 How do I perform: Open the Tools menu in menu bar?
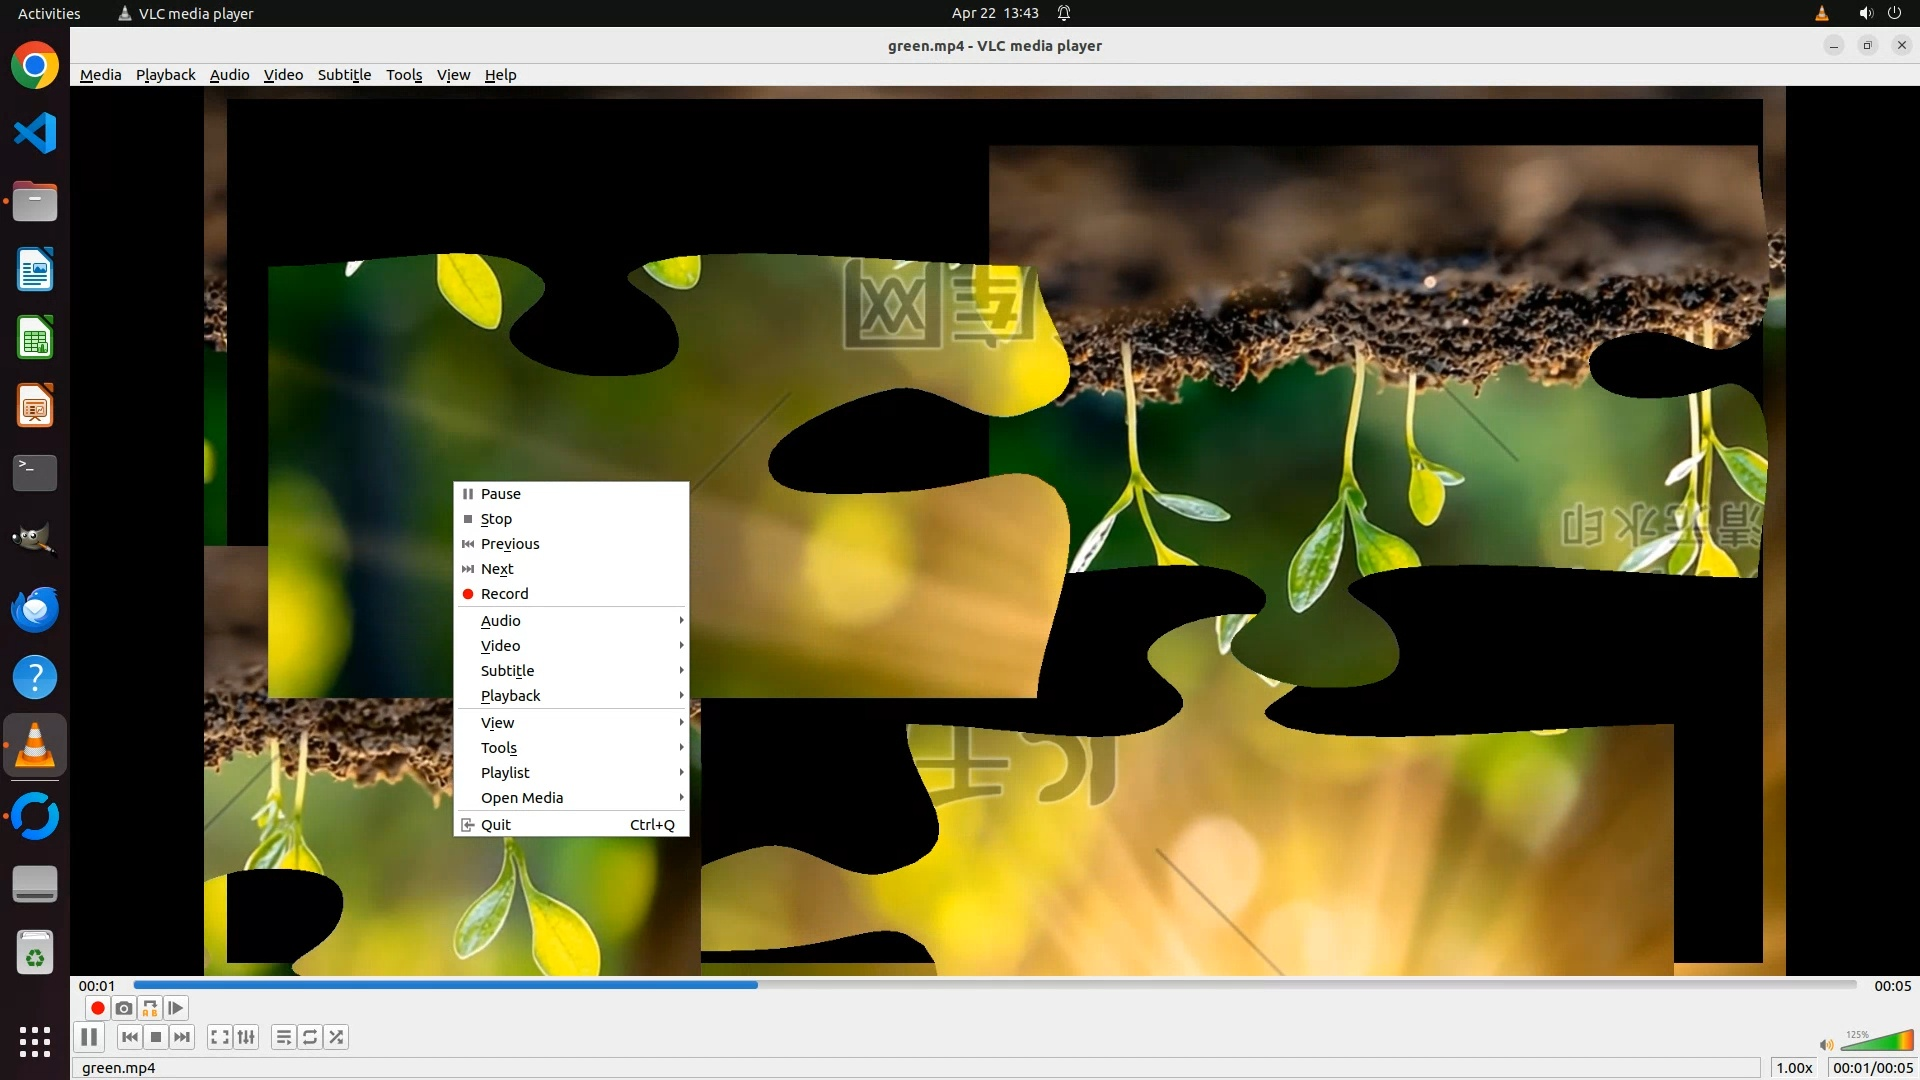(404, 75)
